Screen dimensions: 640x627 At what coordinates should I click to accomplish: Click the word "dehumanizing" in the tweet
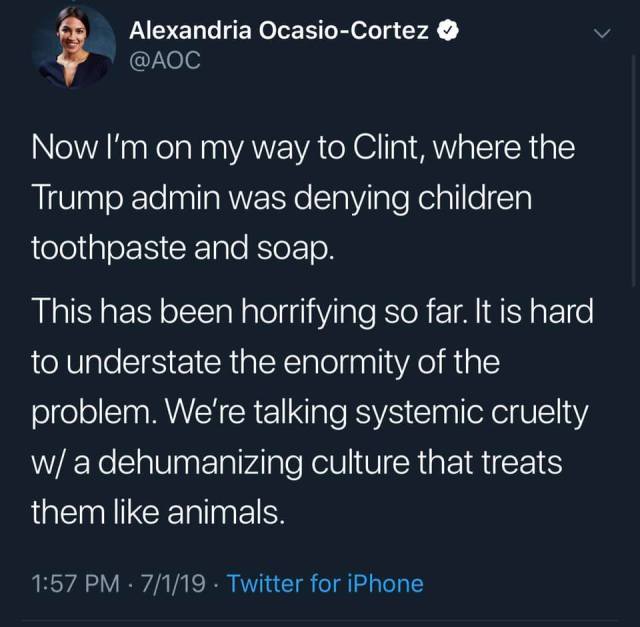(x=200, y=464)
